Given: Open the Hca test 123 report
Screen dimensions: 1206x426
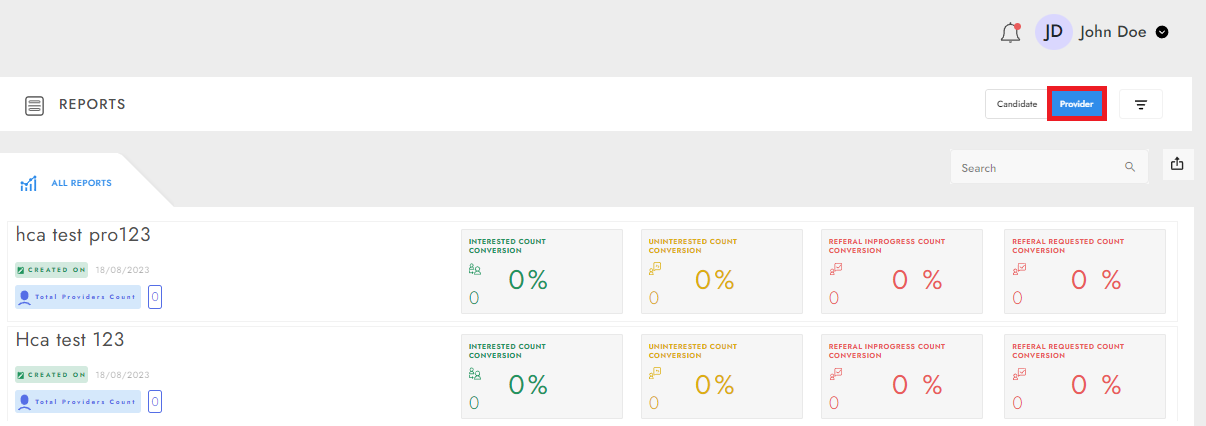Looking at the screenshot, I should [x=70, y=340].
